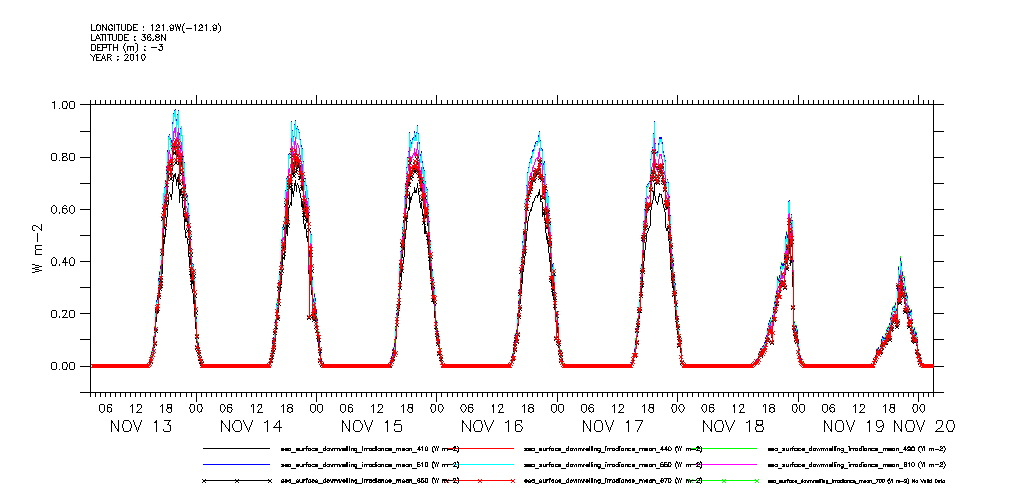
Task: Click the 0.20 y-axis tick label
Action: (65, 313)
